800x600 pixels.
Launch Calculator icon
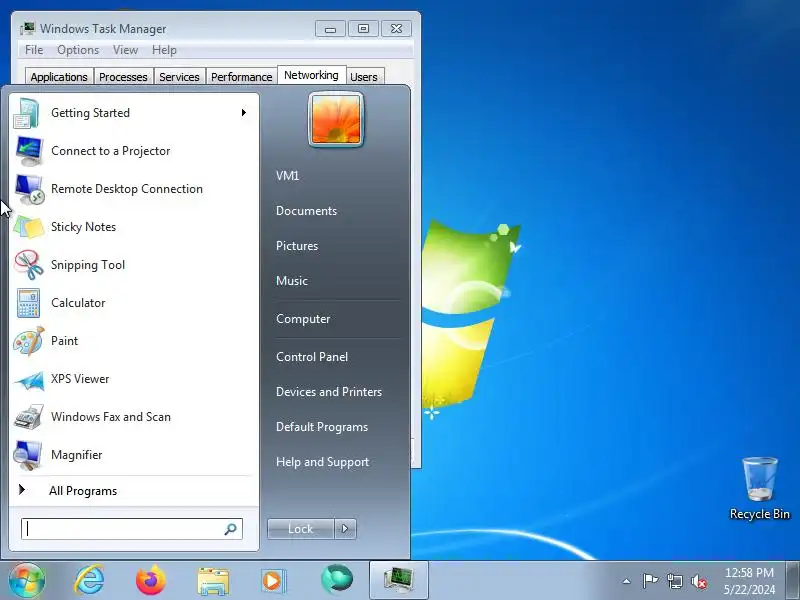[29, 303]
